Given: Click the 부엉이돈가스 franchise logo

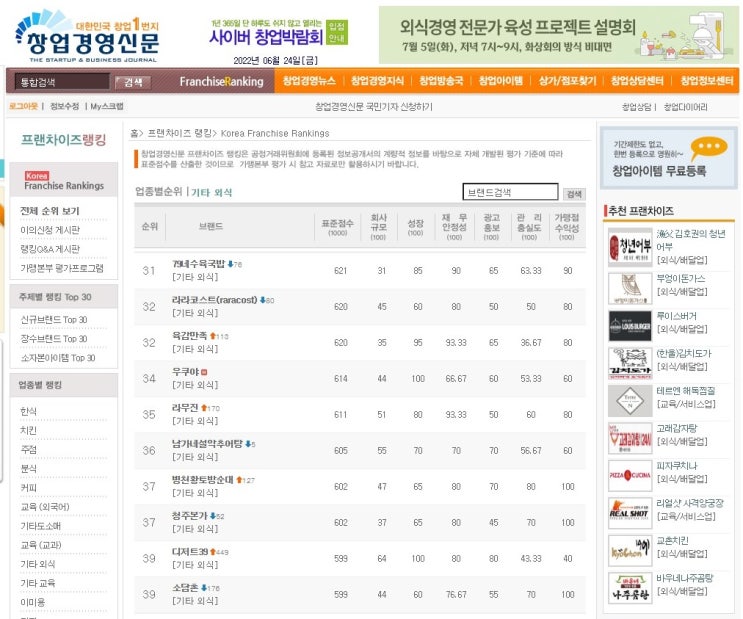Looking at the screenshot, I should pyautogui.click(x=630, y=288).
